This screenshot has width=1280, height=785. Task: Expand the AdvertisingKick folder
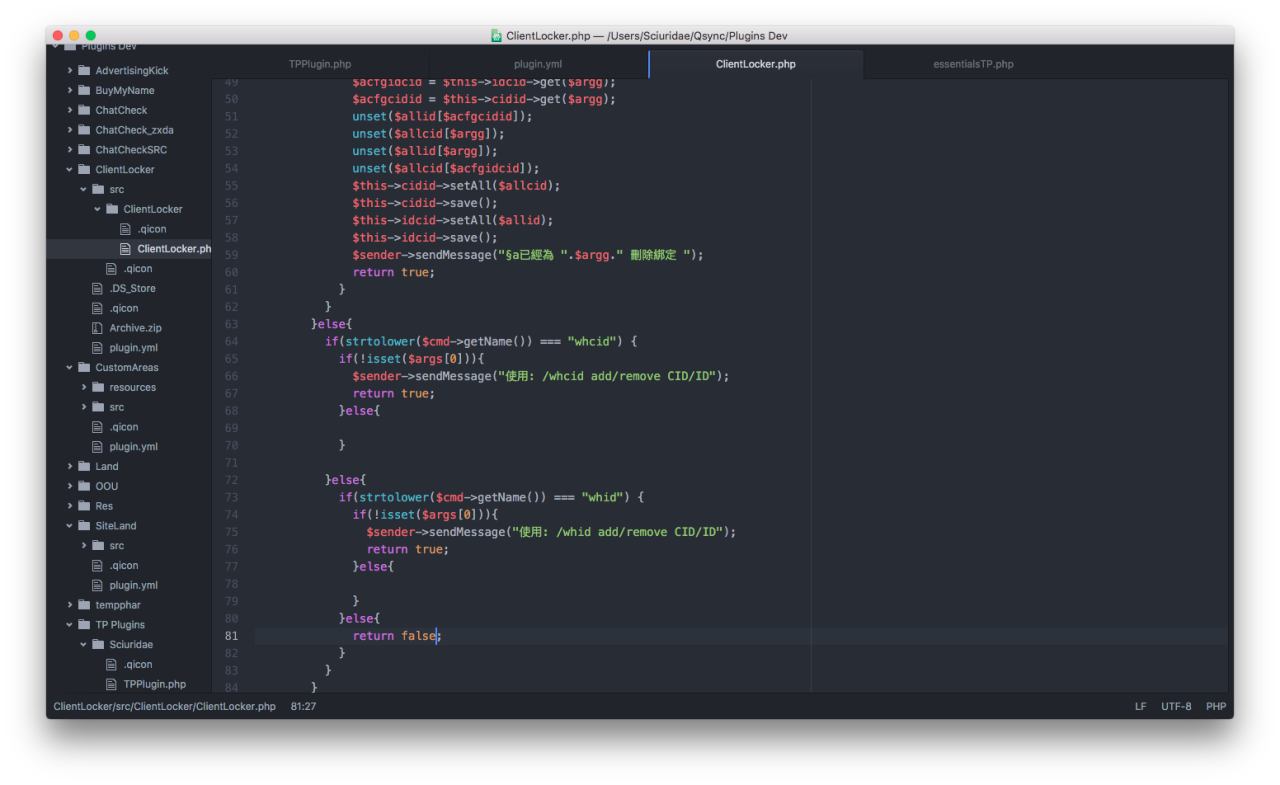70,70
